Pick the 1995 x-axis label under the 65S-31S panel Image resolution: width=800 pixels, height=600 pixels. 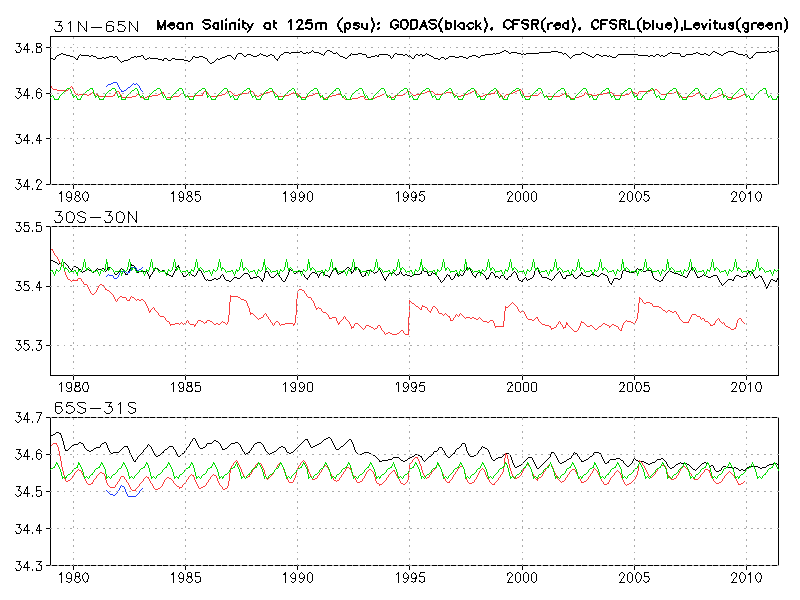[x=410, y=578]
